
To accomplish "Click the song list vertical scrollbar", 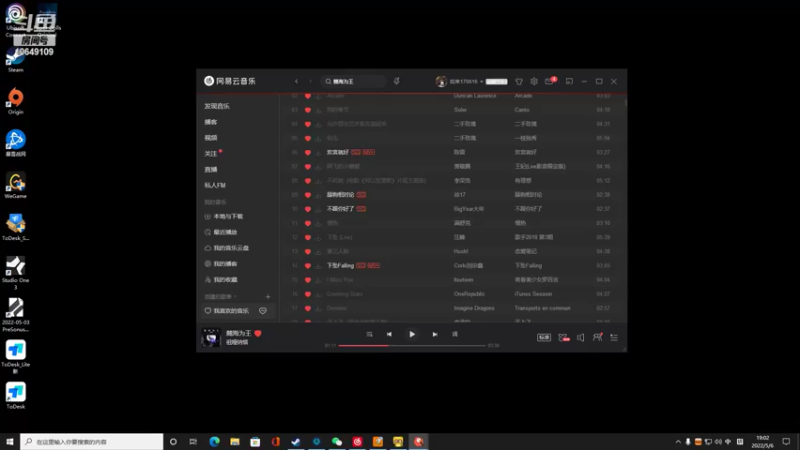I will (x=626, y=102).
